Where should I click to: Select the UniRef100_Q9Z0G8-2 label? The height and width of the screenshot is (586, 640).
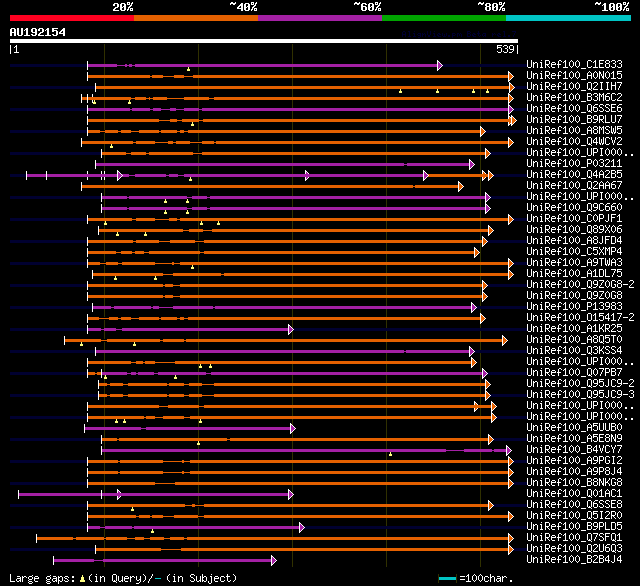[580, 284]
